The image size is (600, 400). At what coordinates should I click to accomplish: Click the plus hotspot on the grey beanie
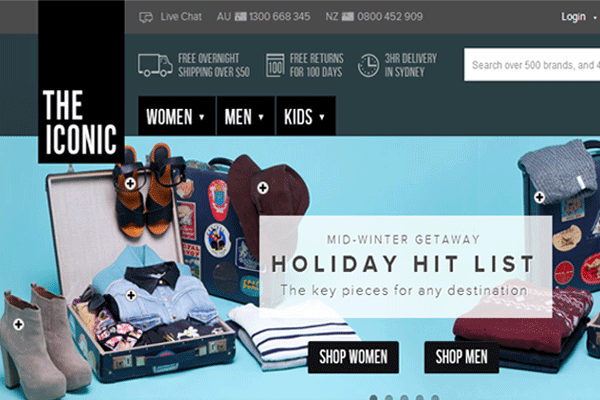[x=540, y=198]
